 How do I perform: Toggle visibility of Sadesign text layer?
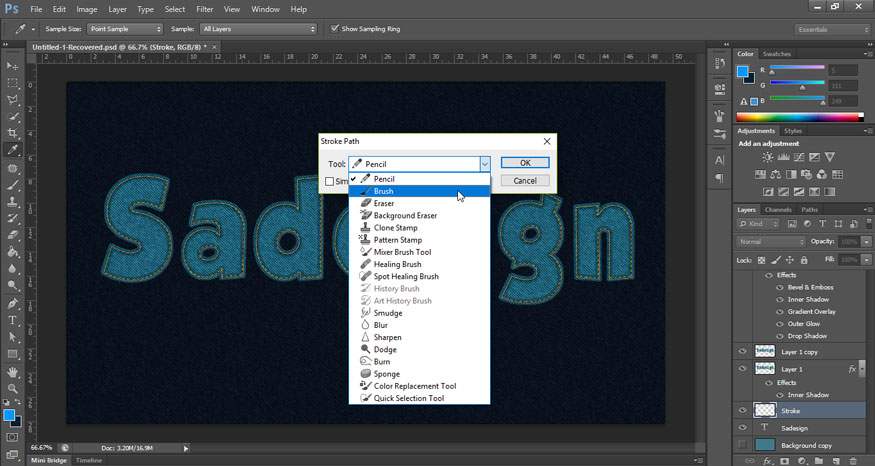[x=742, y=427]
